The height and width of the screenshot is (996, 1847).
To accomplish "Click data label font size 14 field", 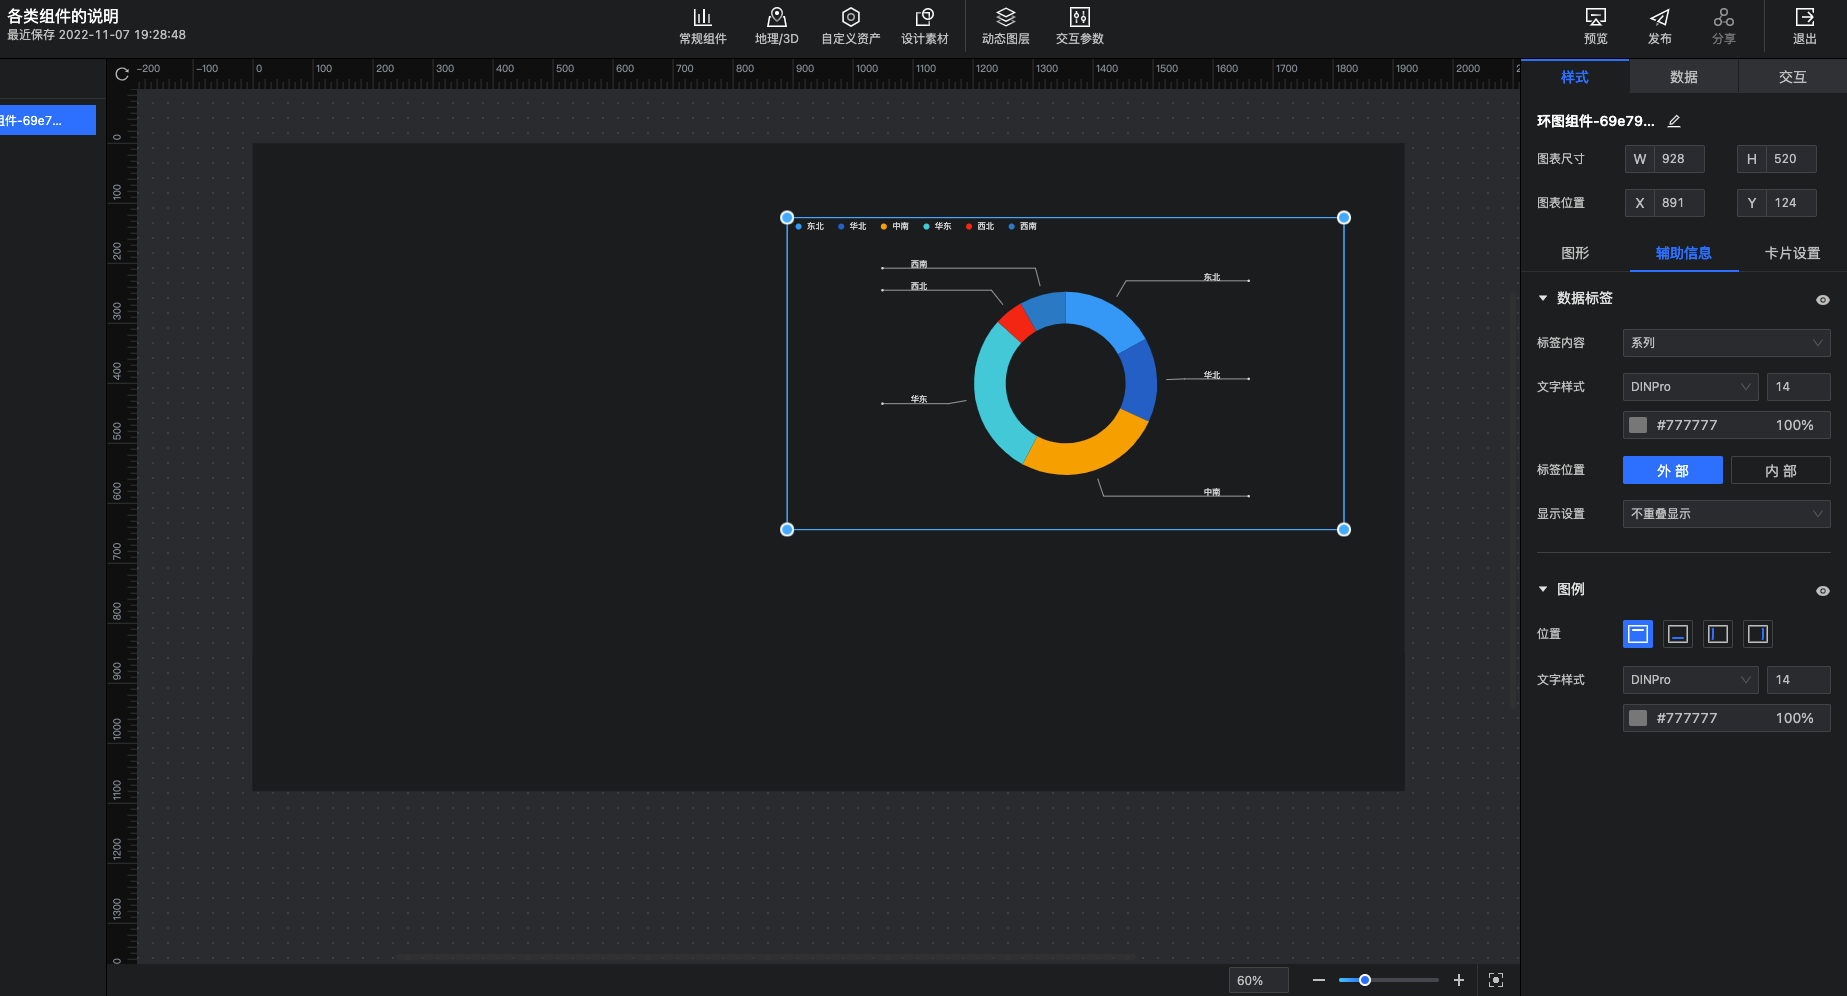I will click(x=1799, y=387).
